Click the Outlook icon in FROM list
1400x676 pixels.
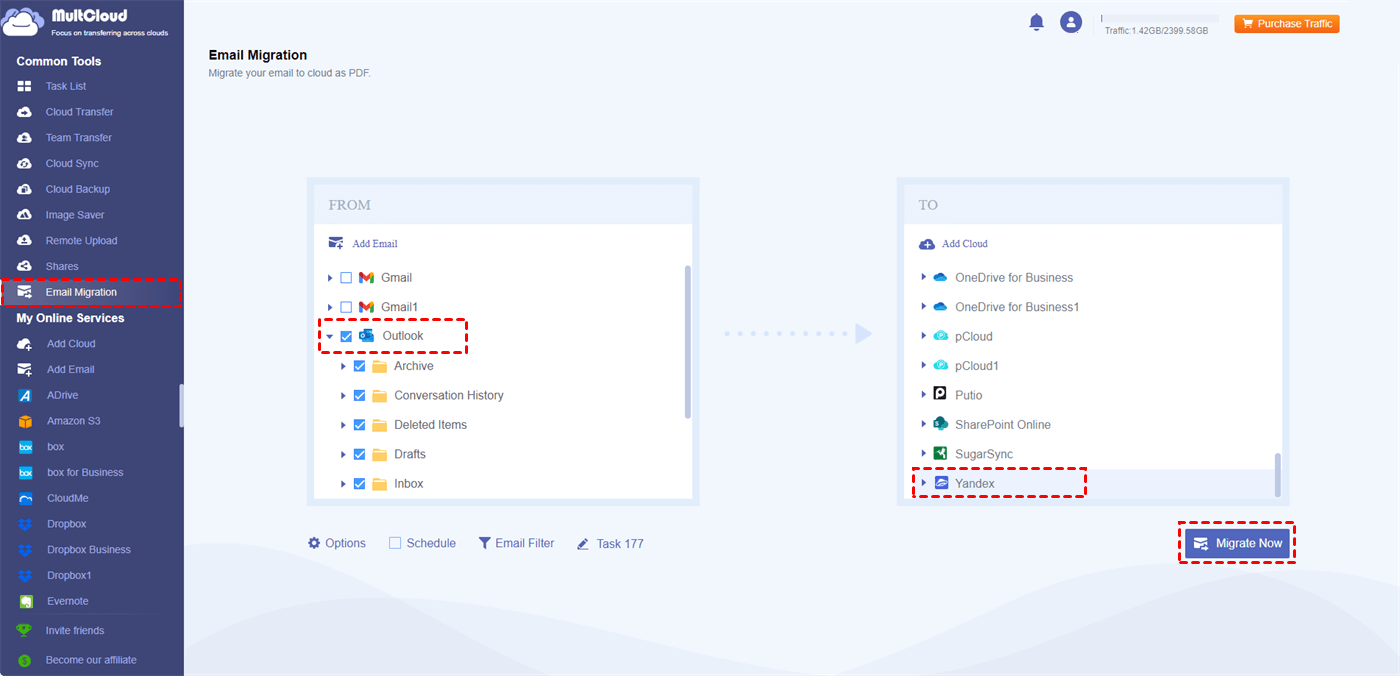click(x=367, y=336)
